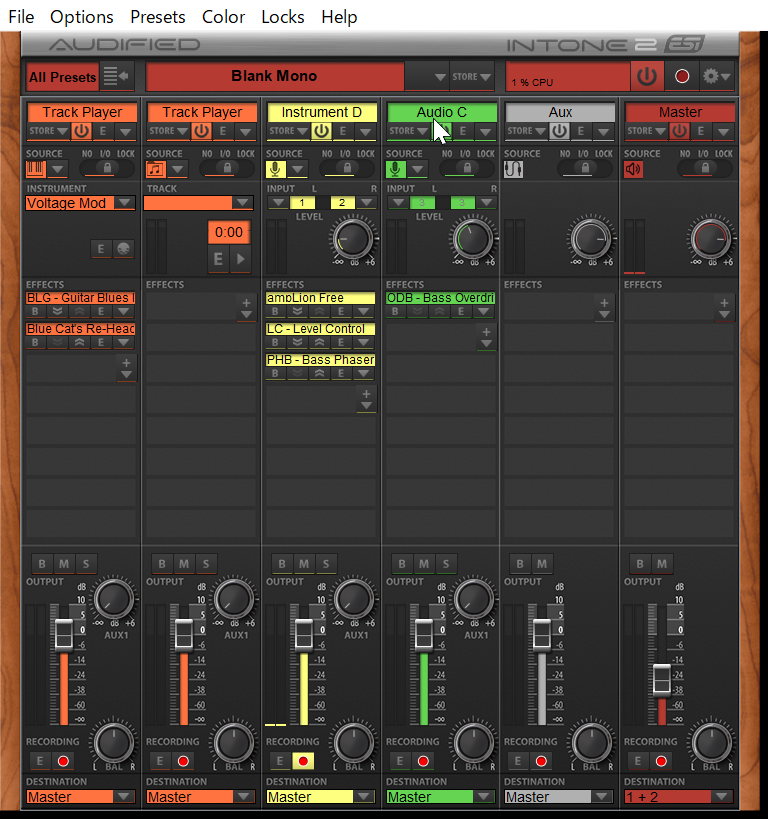Viewport: 768px width, 819px height.
Task: Select the ODB - Bass Overdrive effect
Action: [x=440, y=298]
